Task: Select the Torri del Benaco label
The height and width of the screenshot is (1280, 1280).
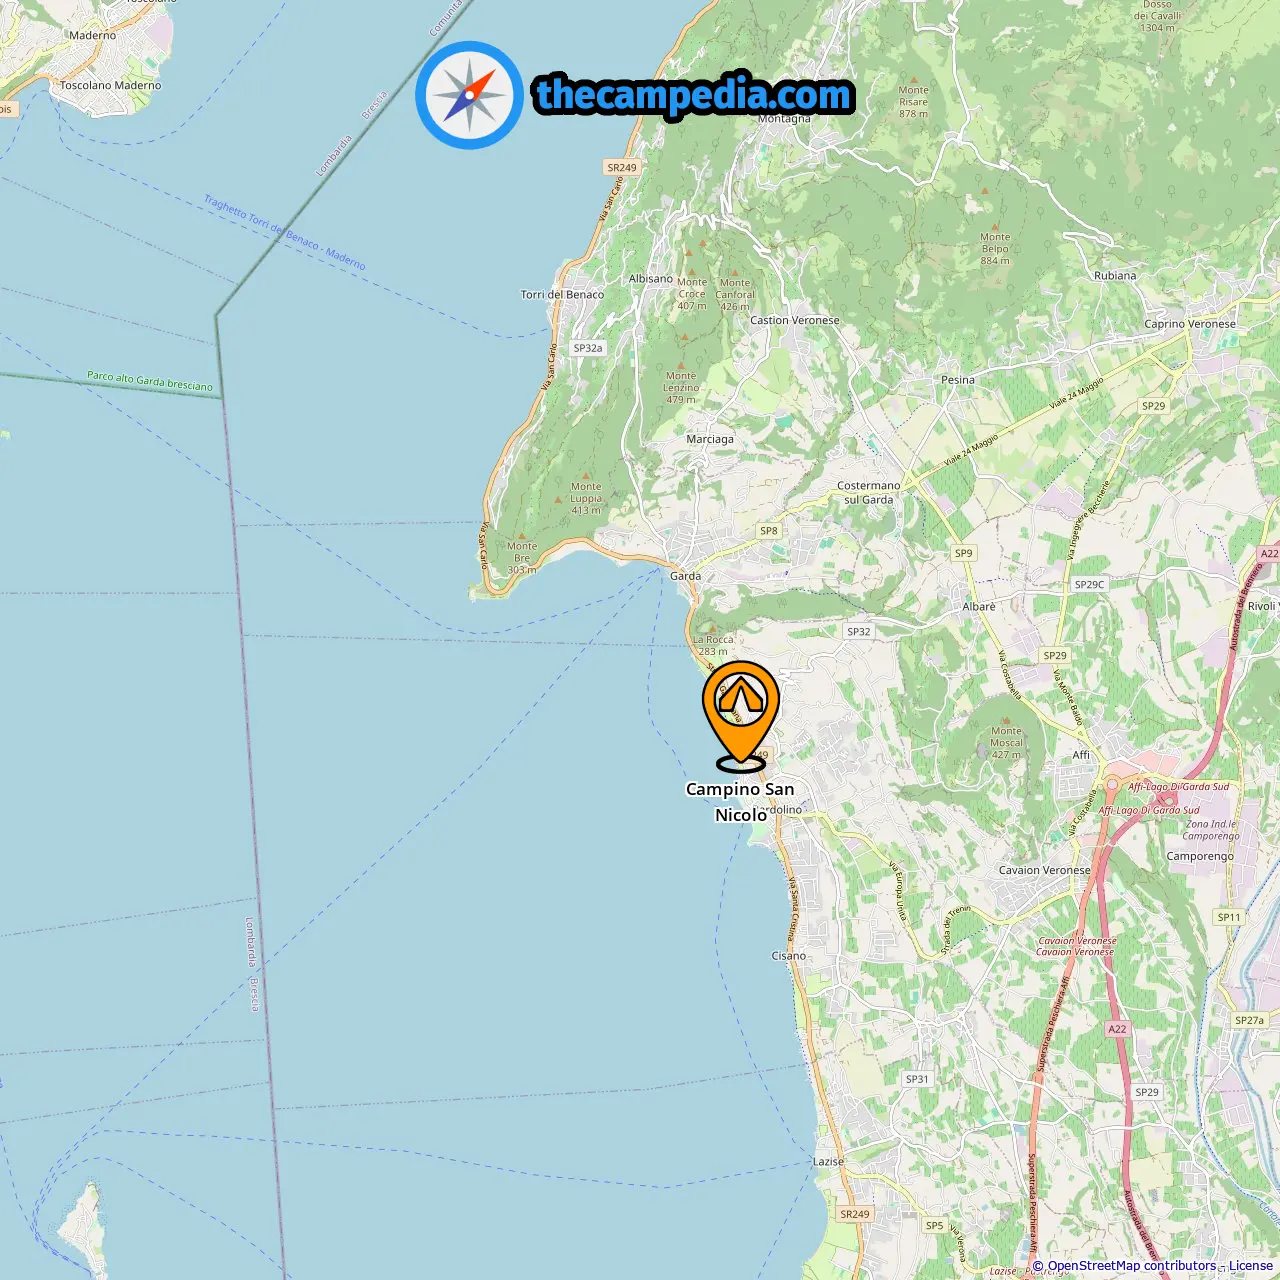Action: pyautogui.click(x=562, y=294)
